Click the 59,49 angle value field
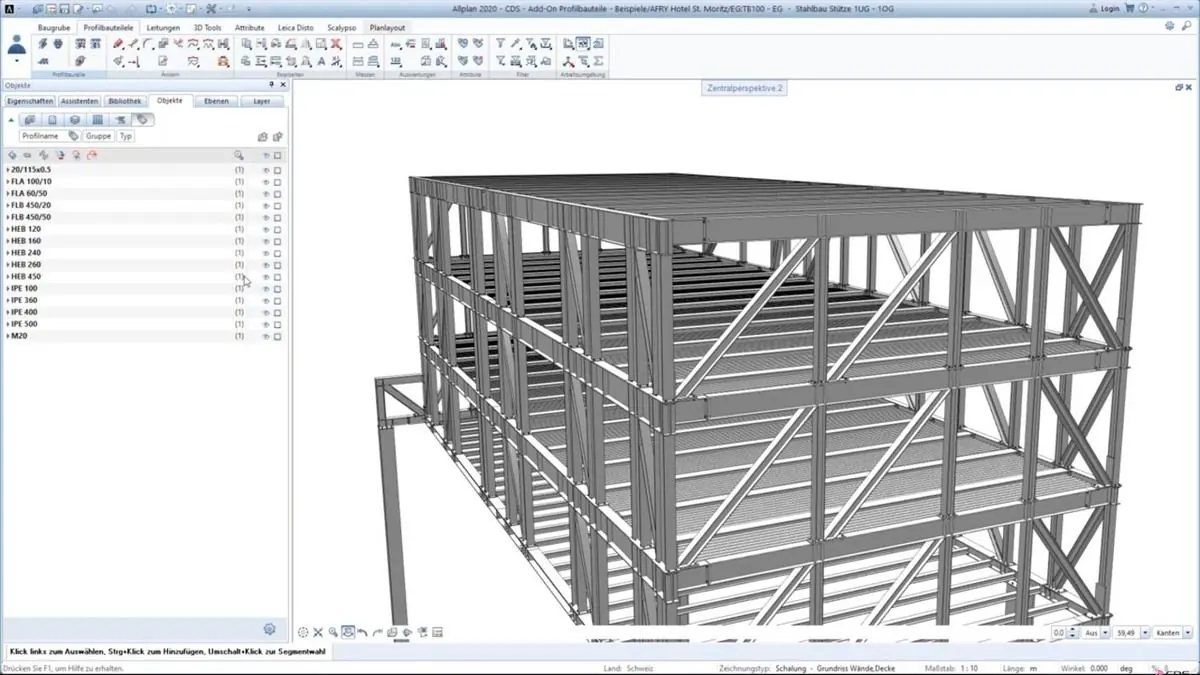The width and height of the screenshot is (1200, 675). tap(1126, 633)
